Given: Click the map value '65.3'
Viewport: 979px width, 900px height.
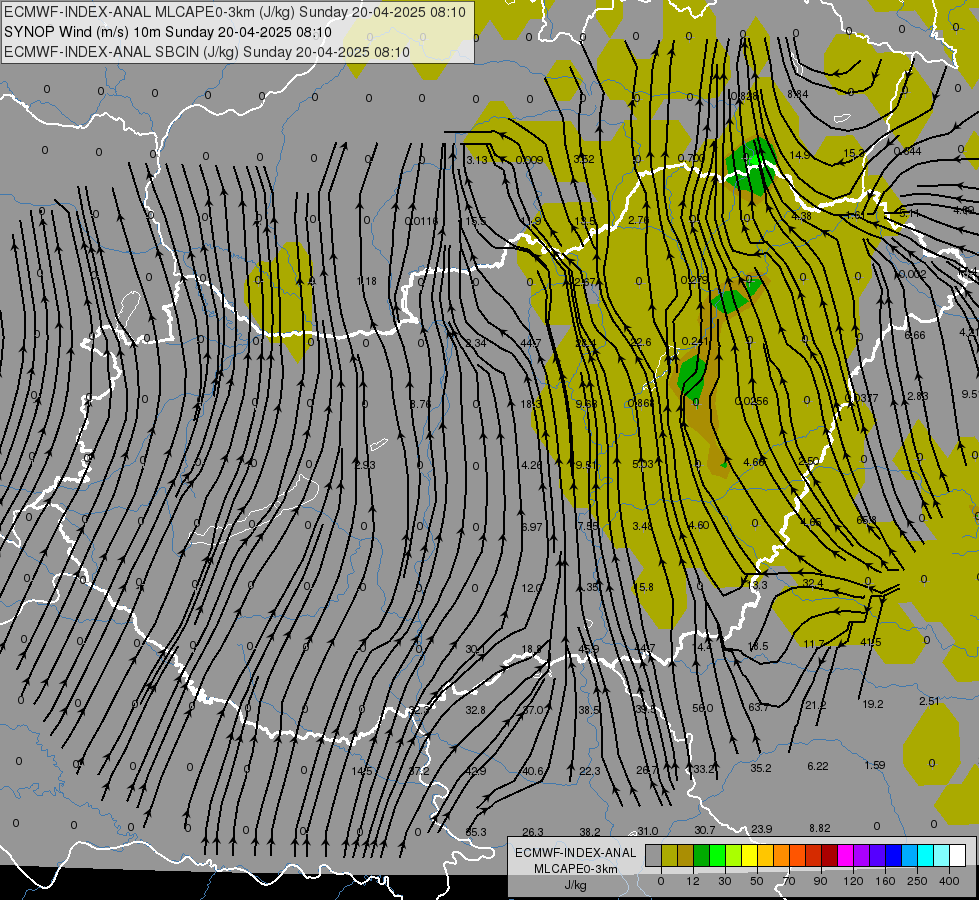Looking at the screenshot, I should pyautogui.click(x=476, y=832).
